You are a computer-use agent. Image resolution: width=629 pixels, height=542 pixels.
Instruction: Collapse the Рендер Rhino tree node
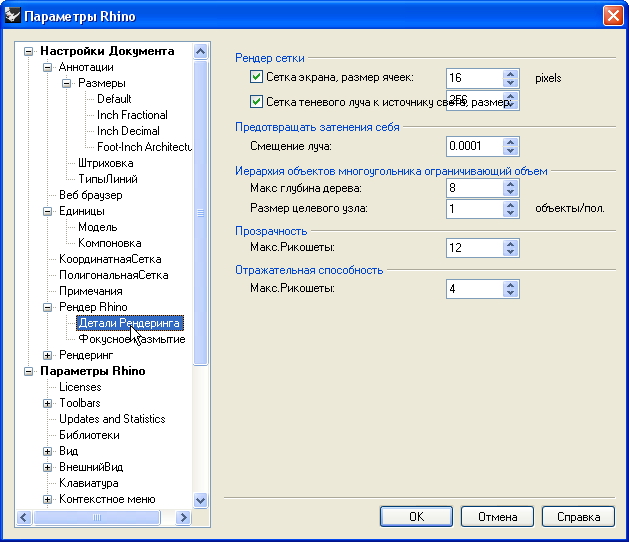pyautogui.click(x=47, y=307)
